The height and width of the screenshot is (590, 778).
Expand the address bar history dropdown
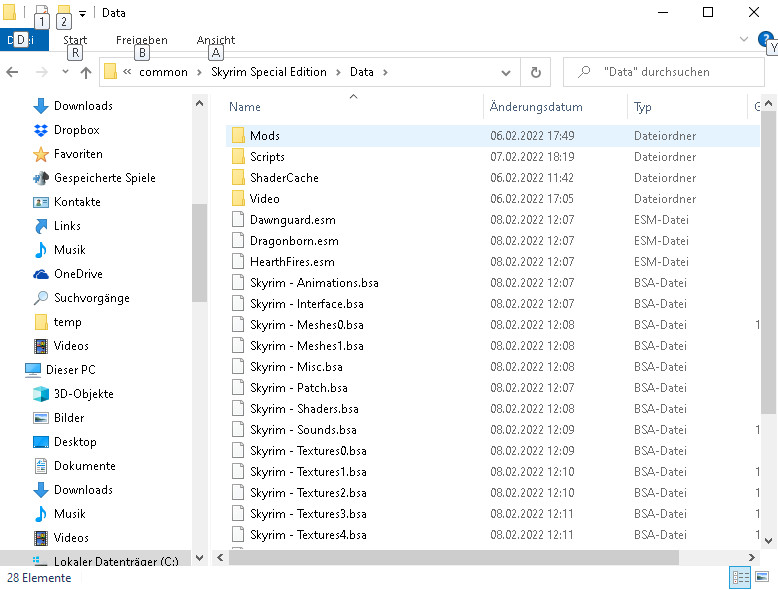(x=506, y=72)
